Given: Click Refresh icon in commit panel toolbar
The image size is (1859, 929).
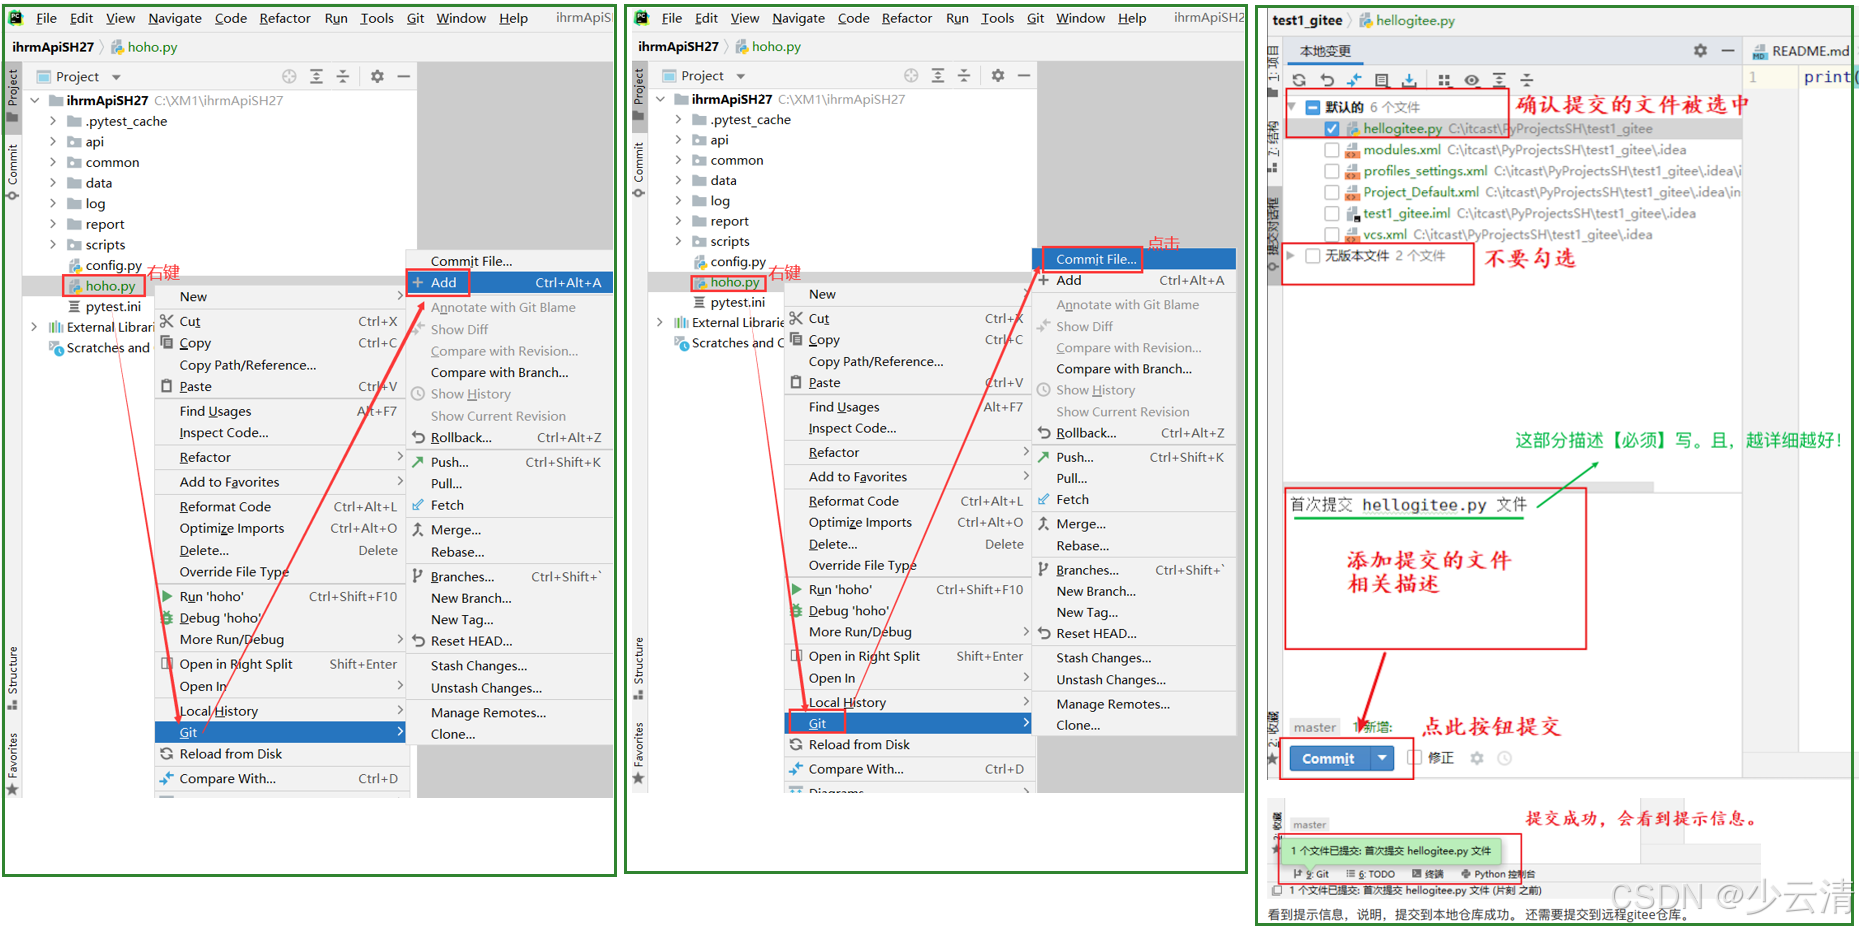Looking at the screenshot, I should 1299,80.
